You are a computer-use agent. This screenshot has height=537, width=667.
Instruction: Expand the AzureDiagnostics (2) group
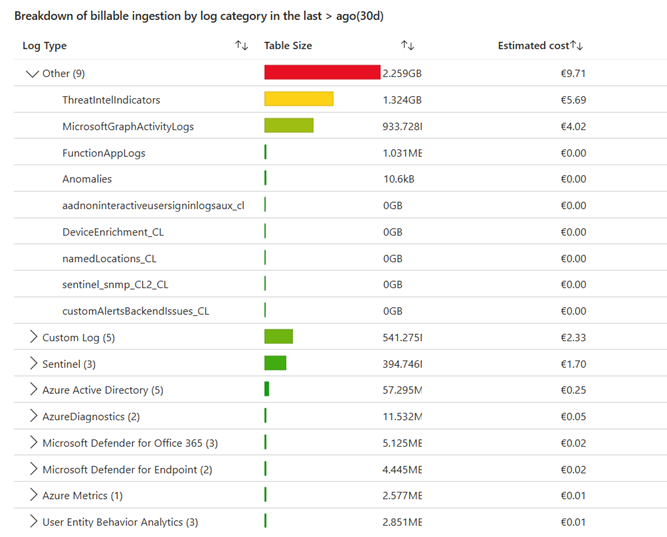click(x=33, y=416)
